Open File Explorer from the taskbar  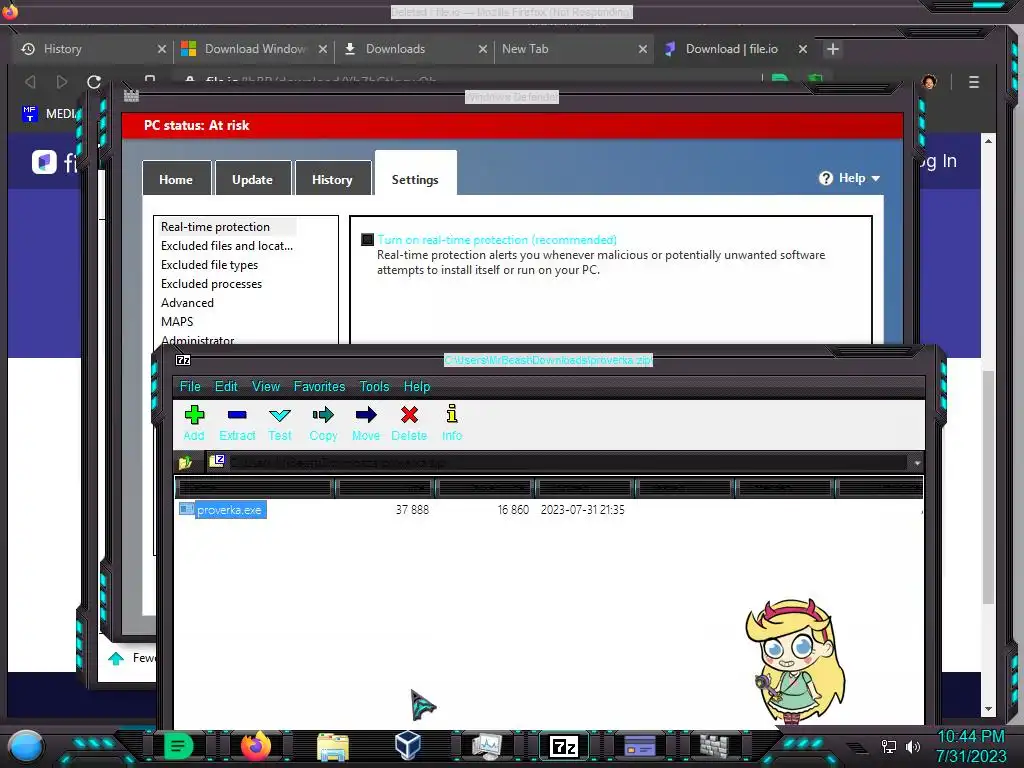click(333, 747)
